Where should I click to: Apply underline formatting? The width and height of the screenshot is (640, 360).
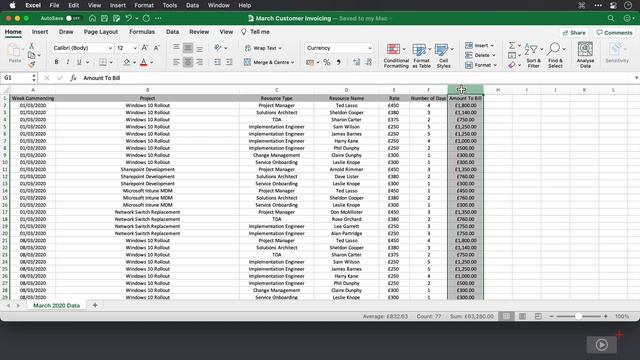click(x=79, y=62)
